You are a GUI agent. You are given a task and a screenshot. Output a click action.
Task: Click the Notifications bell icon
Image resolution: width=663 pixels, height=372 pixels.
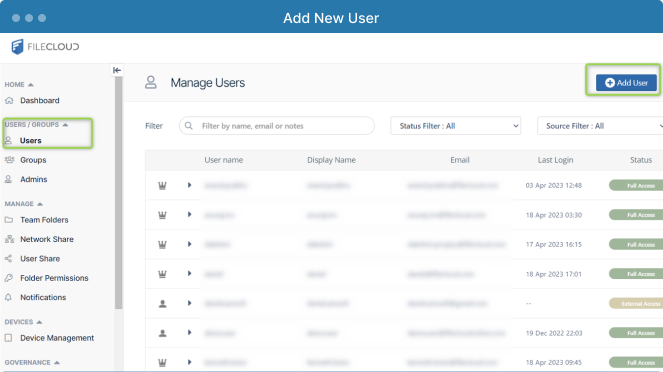tap(8, 297)
